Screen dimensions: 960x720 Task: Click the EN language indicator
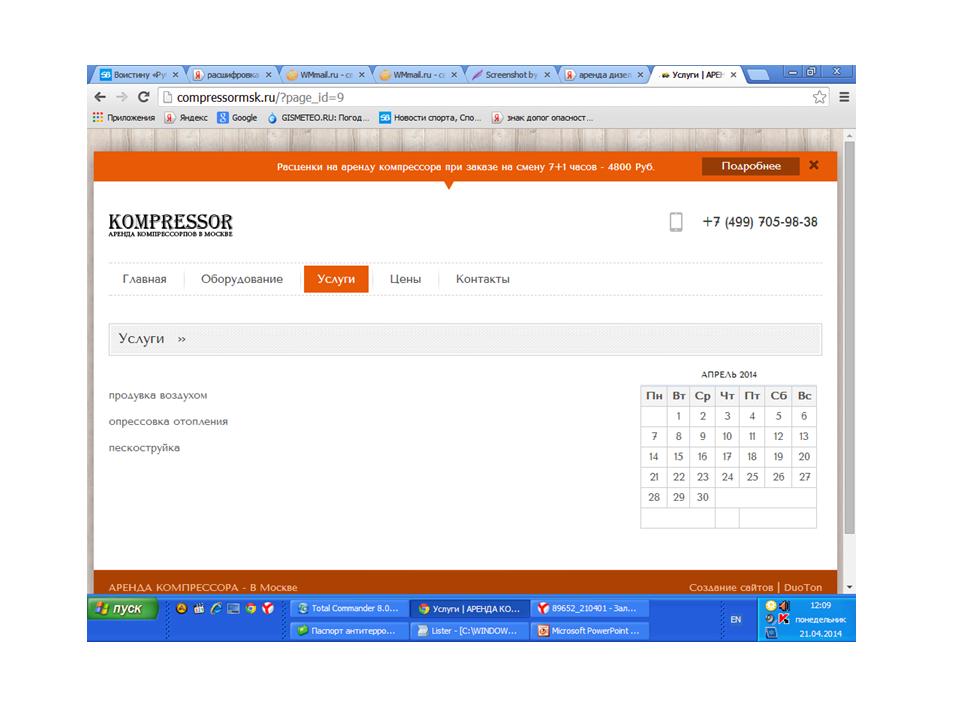click(x=735, y=620)
